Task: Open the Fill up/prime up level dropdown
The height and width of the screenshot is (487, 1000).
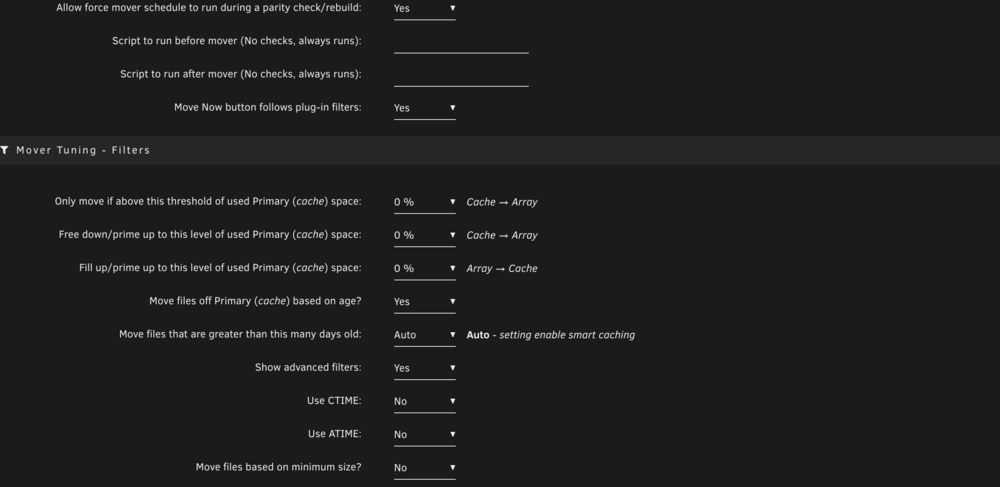Action: click(x=425, y=269)
